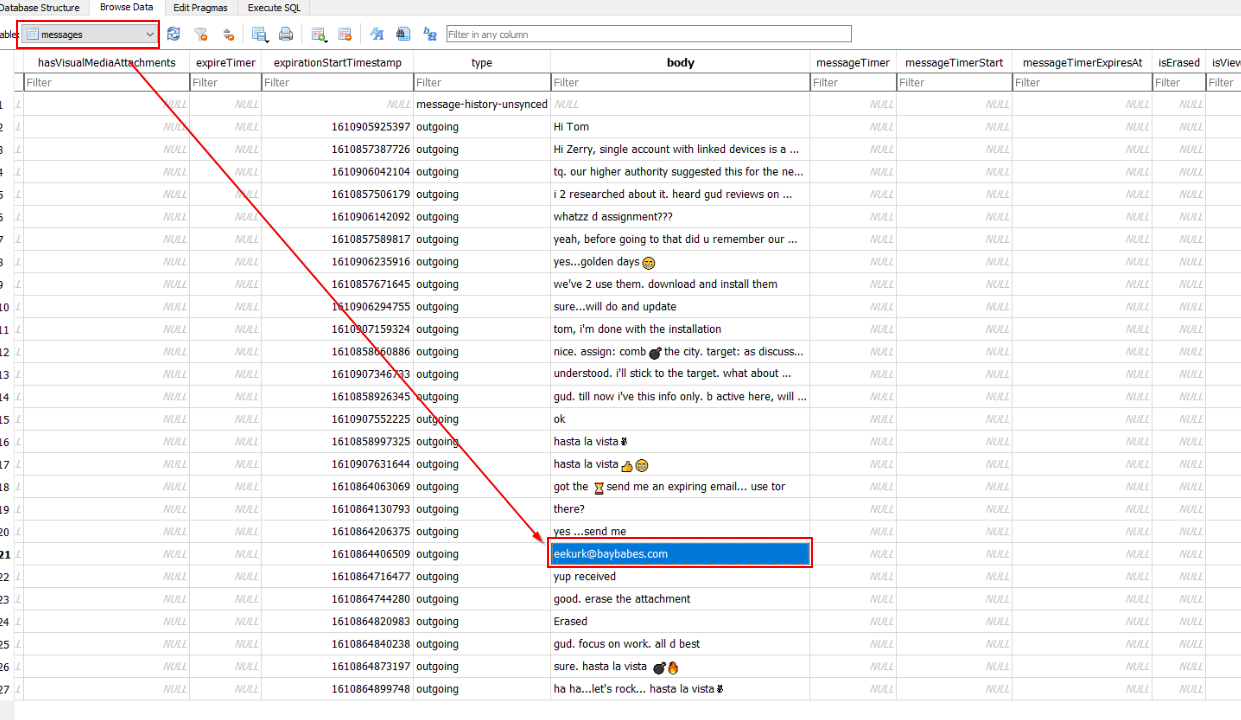The image size is (1241, 720).
Task: Click the clear all filters funnel icon
Action: coord(201,34)
